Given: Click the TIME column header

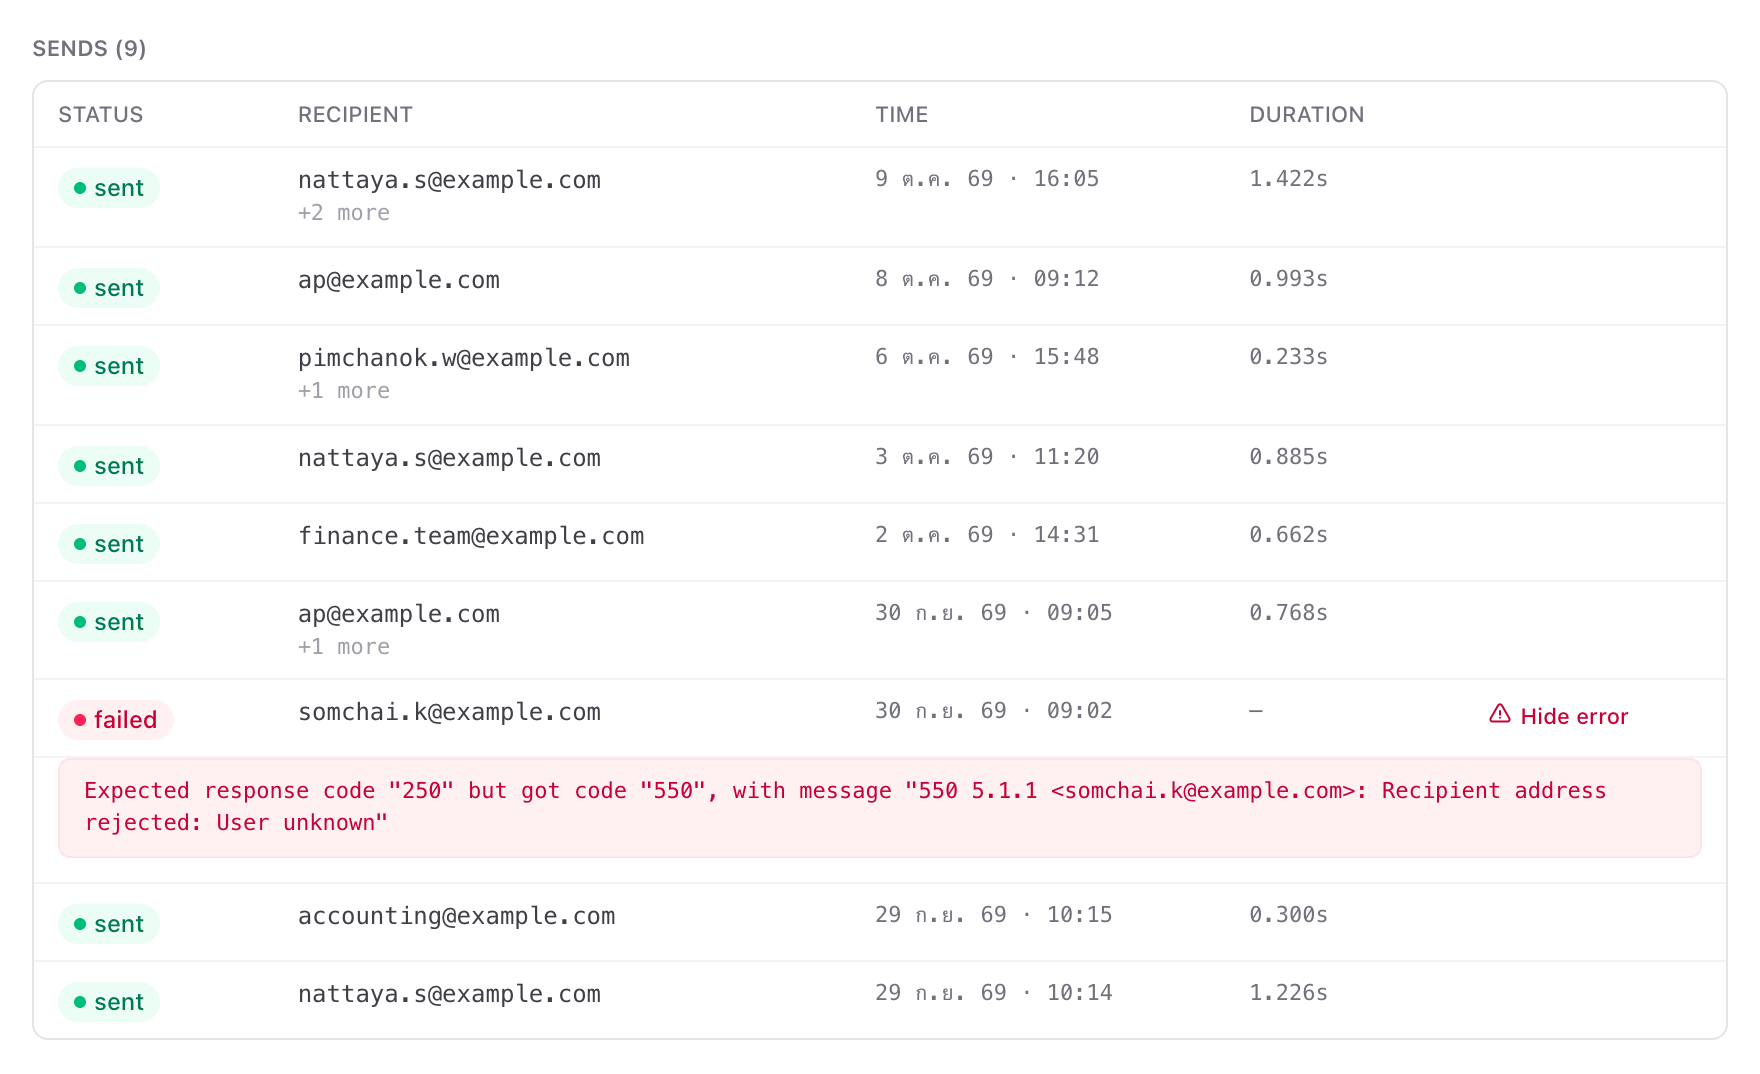Looking at the screenshot, I should tap(902, 115).
